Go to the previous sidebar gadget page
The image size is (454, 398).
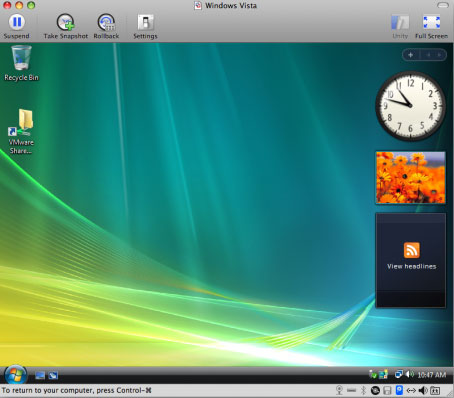pyautogui.click(x=429, y=55)
